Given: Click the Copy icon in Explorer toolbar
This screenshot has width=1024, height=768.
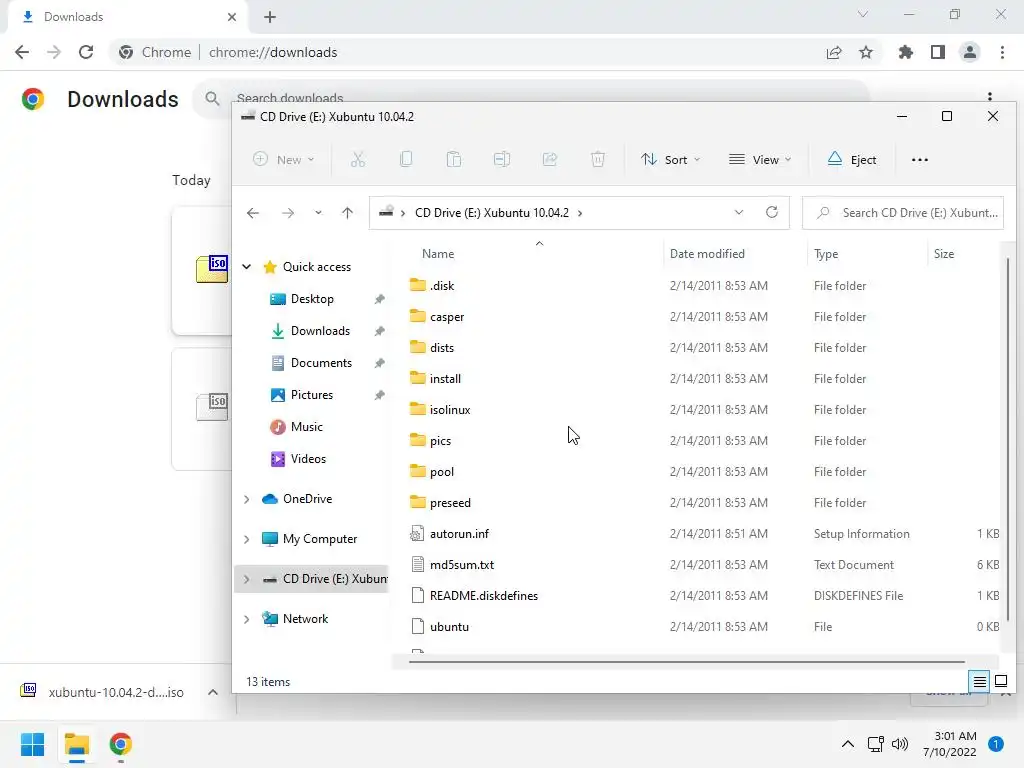Looking at the screenshot, I should tap(406, 159).
